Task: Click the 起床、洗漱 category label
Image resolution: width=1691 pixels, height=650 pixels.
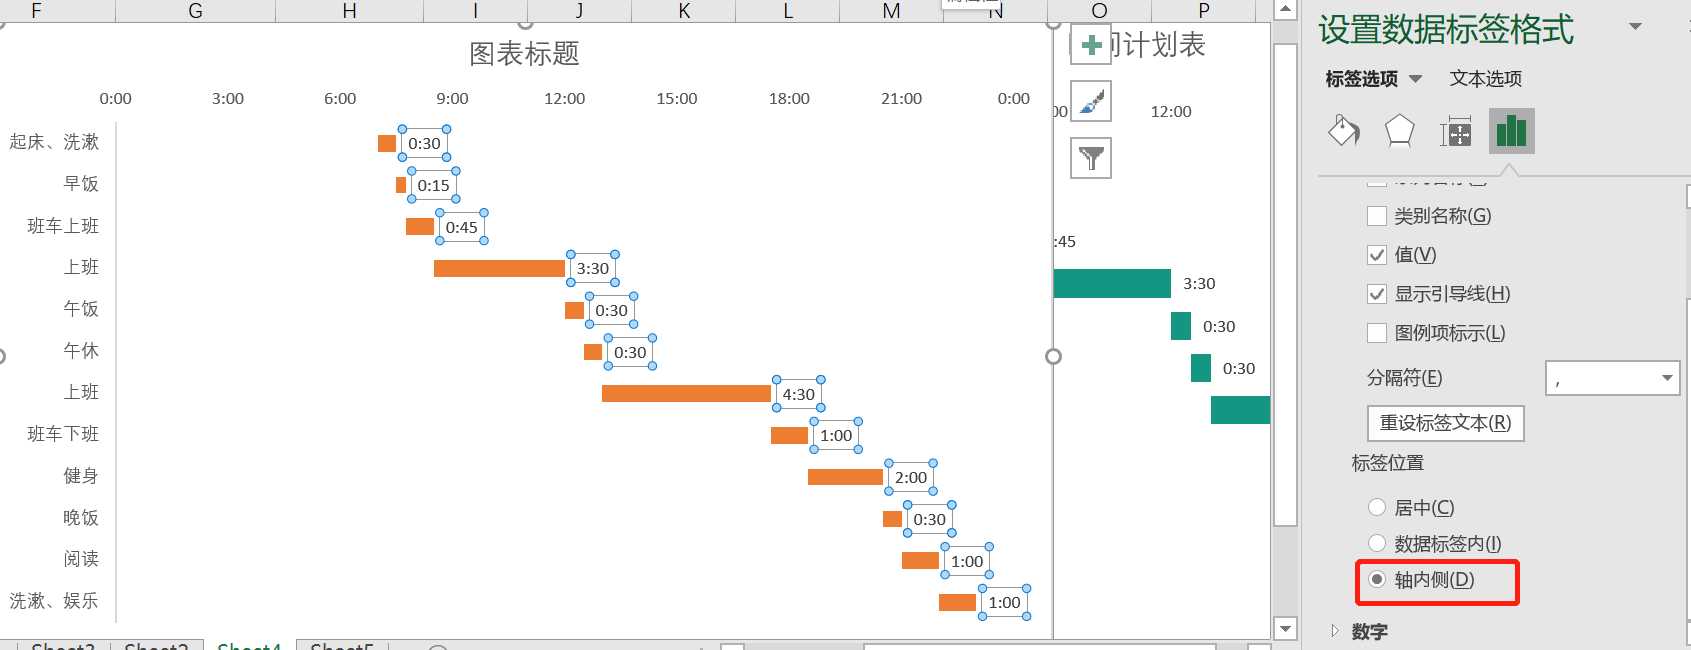Action: (x=54, y=142)
